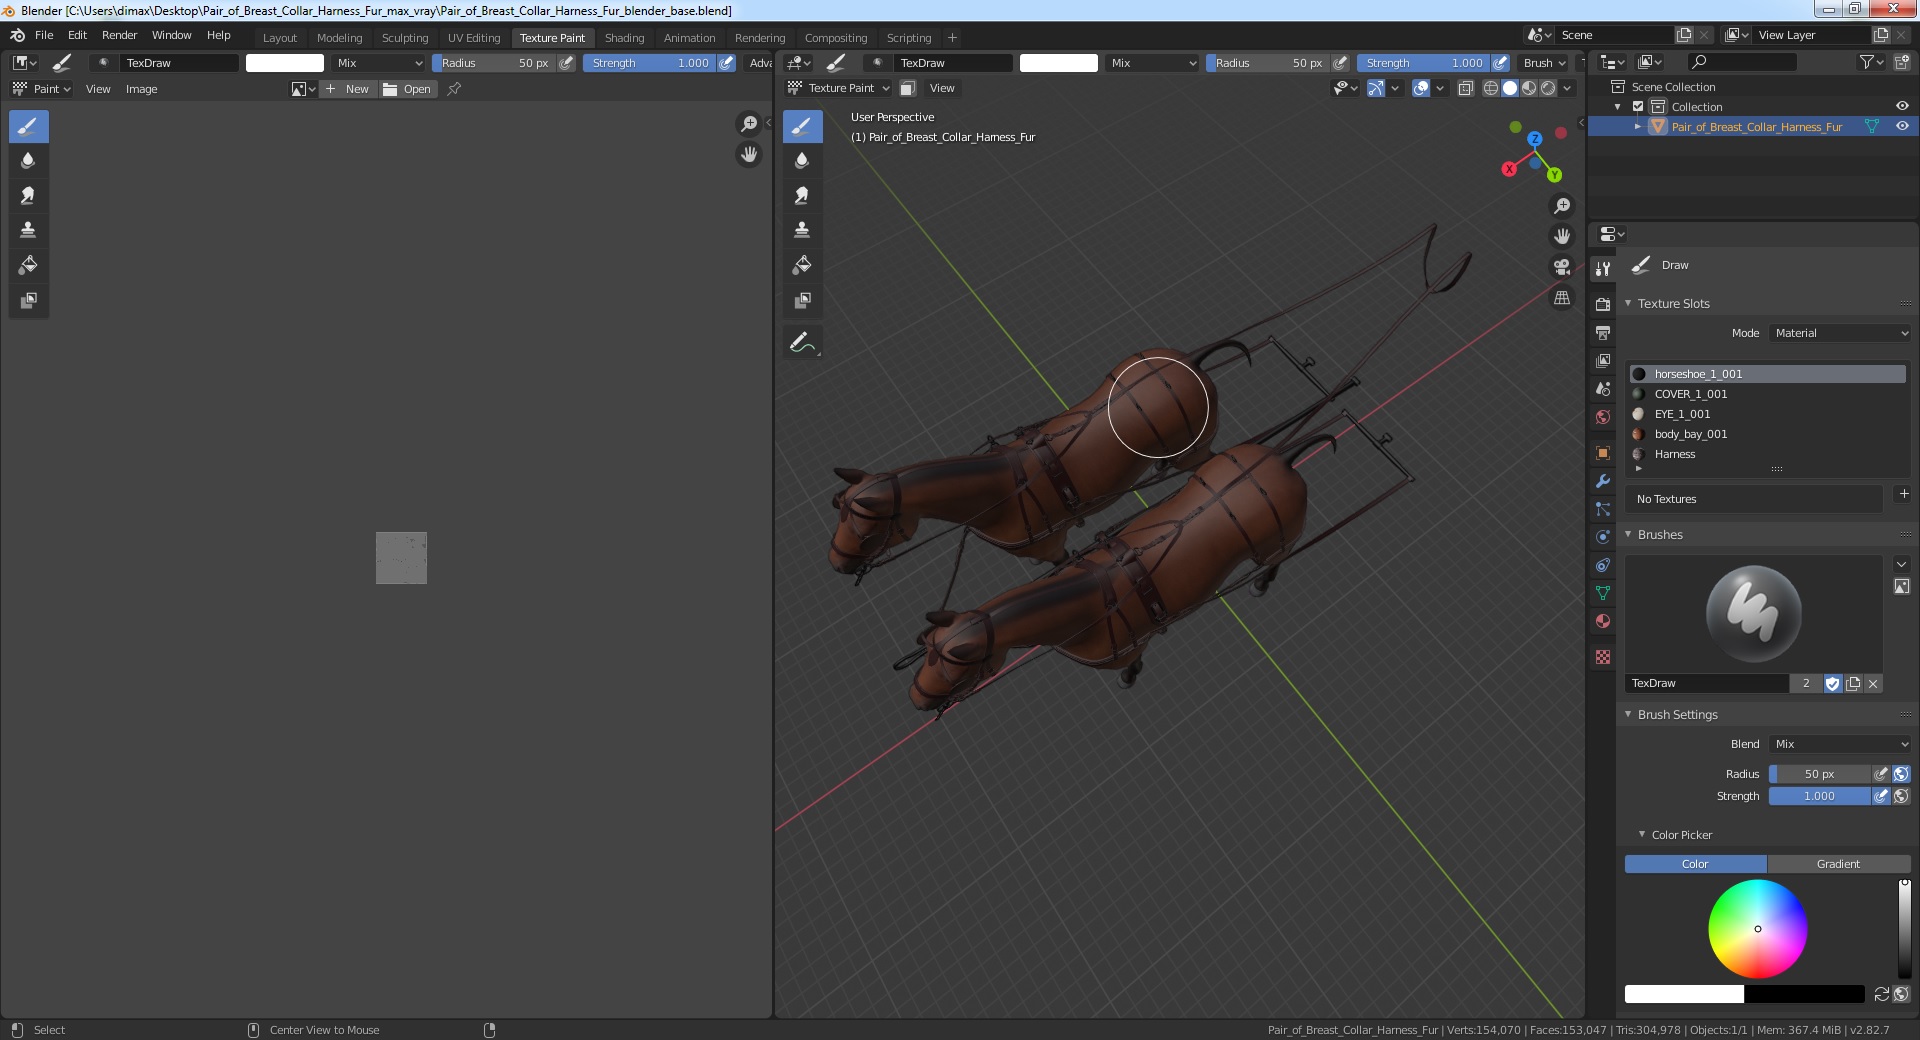Switch to the UV Editing workspace tab
The height and width of the screenshot is (1040, 1920).
(x=473, y=38)
